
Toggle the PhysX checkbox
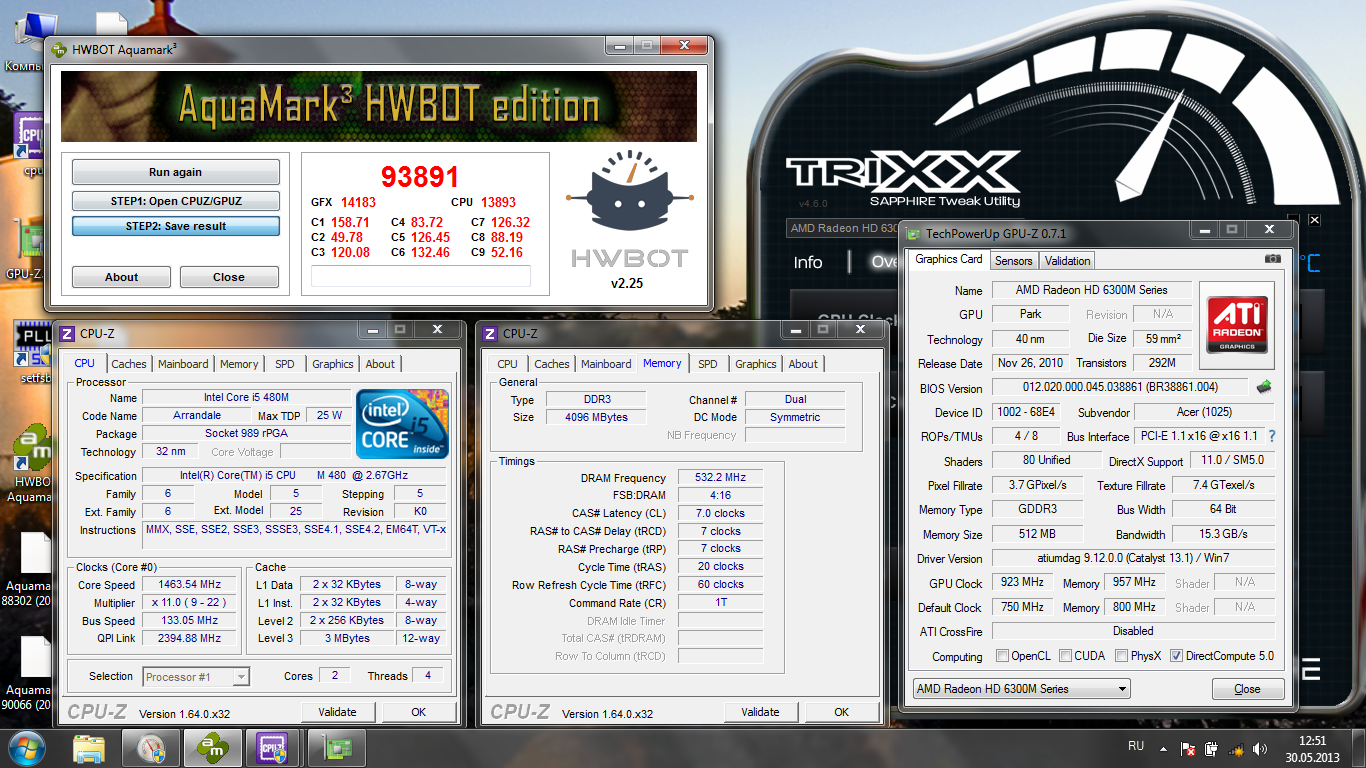(1122, 656)
